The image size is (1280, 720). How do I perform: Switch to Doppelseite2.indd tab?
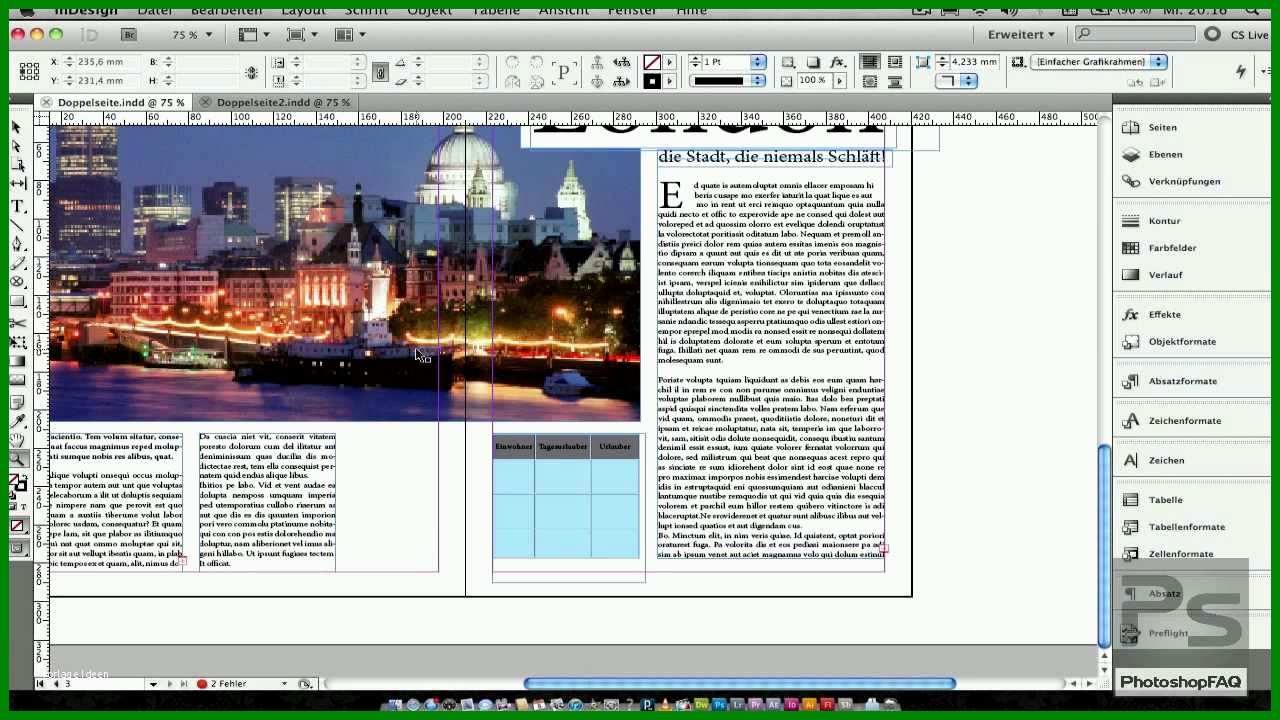283,102
